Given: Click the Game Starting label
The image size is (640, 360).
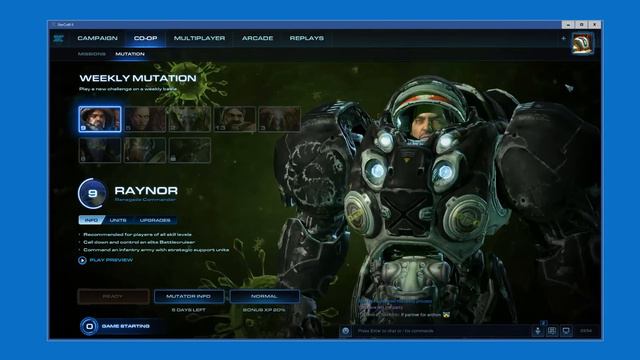Looking at the screenshot, I should coord(125,326).
